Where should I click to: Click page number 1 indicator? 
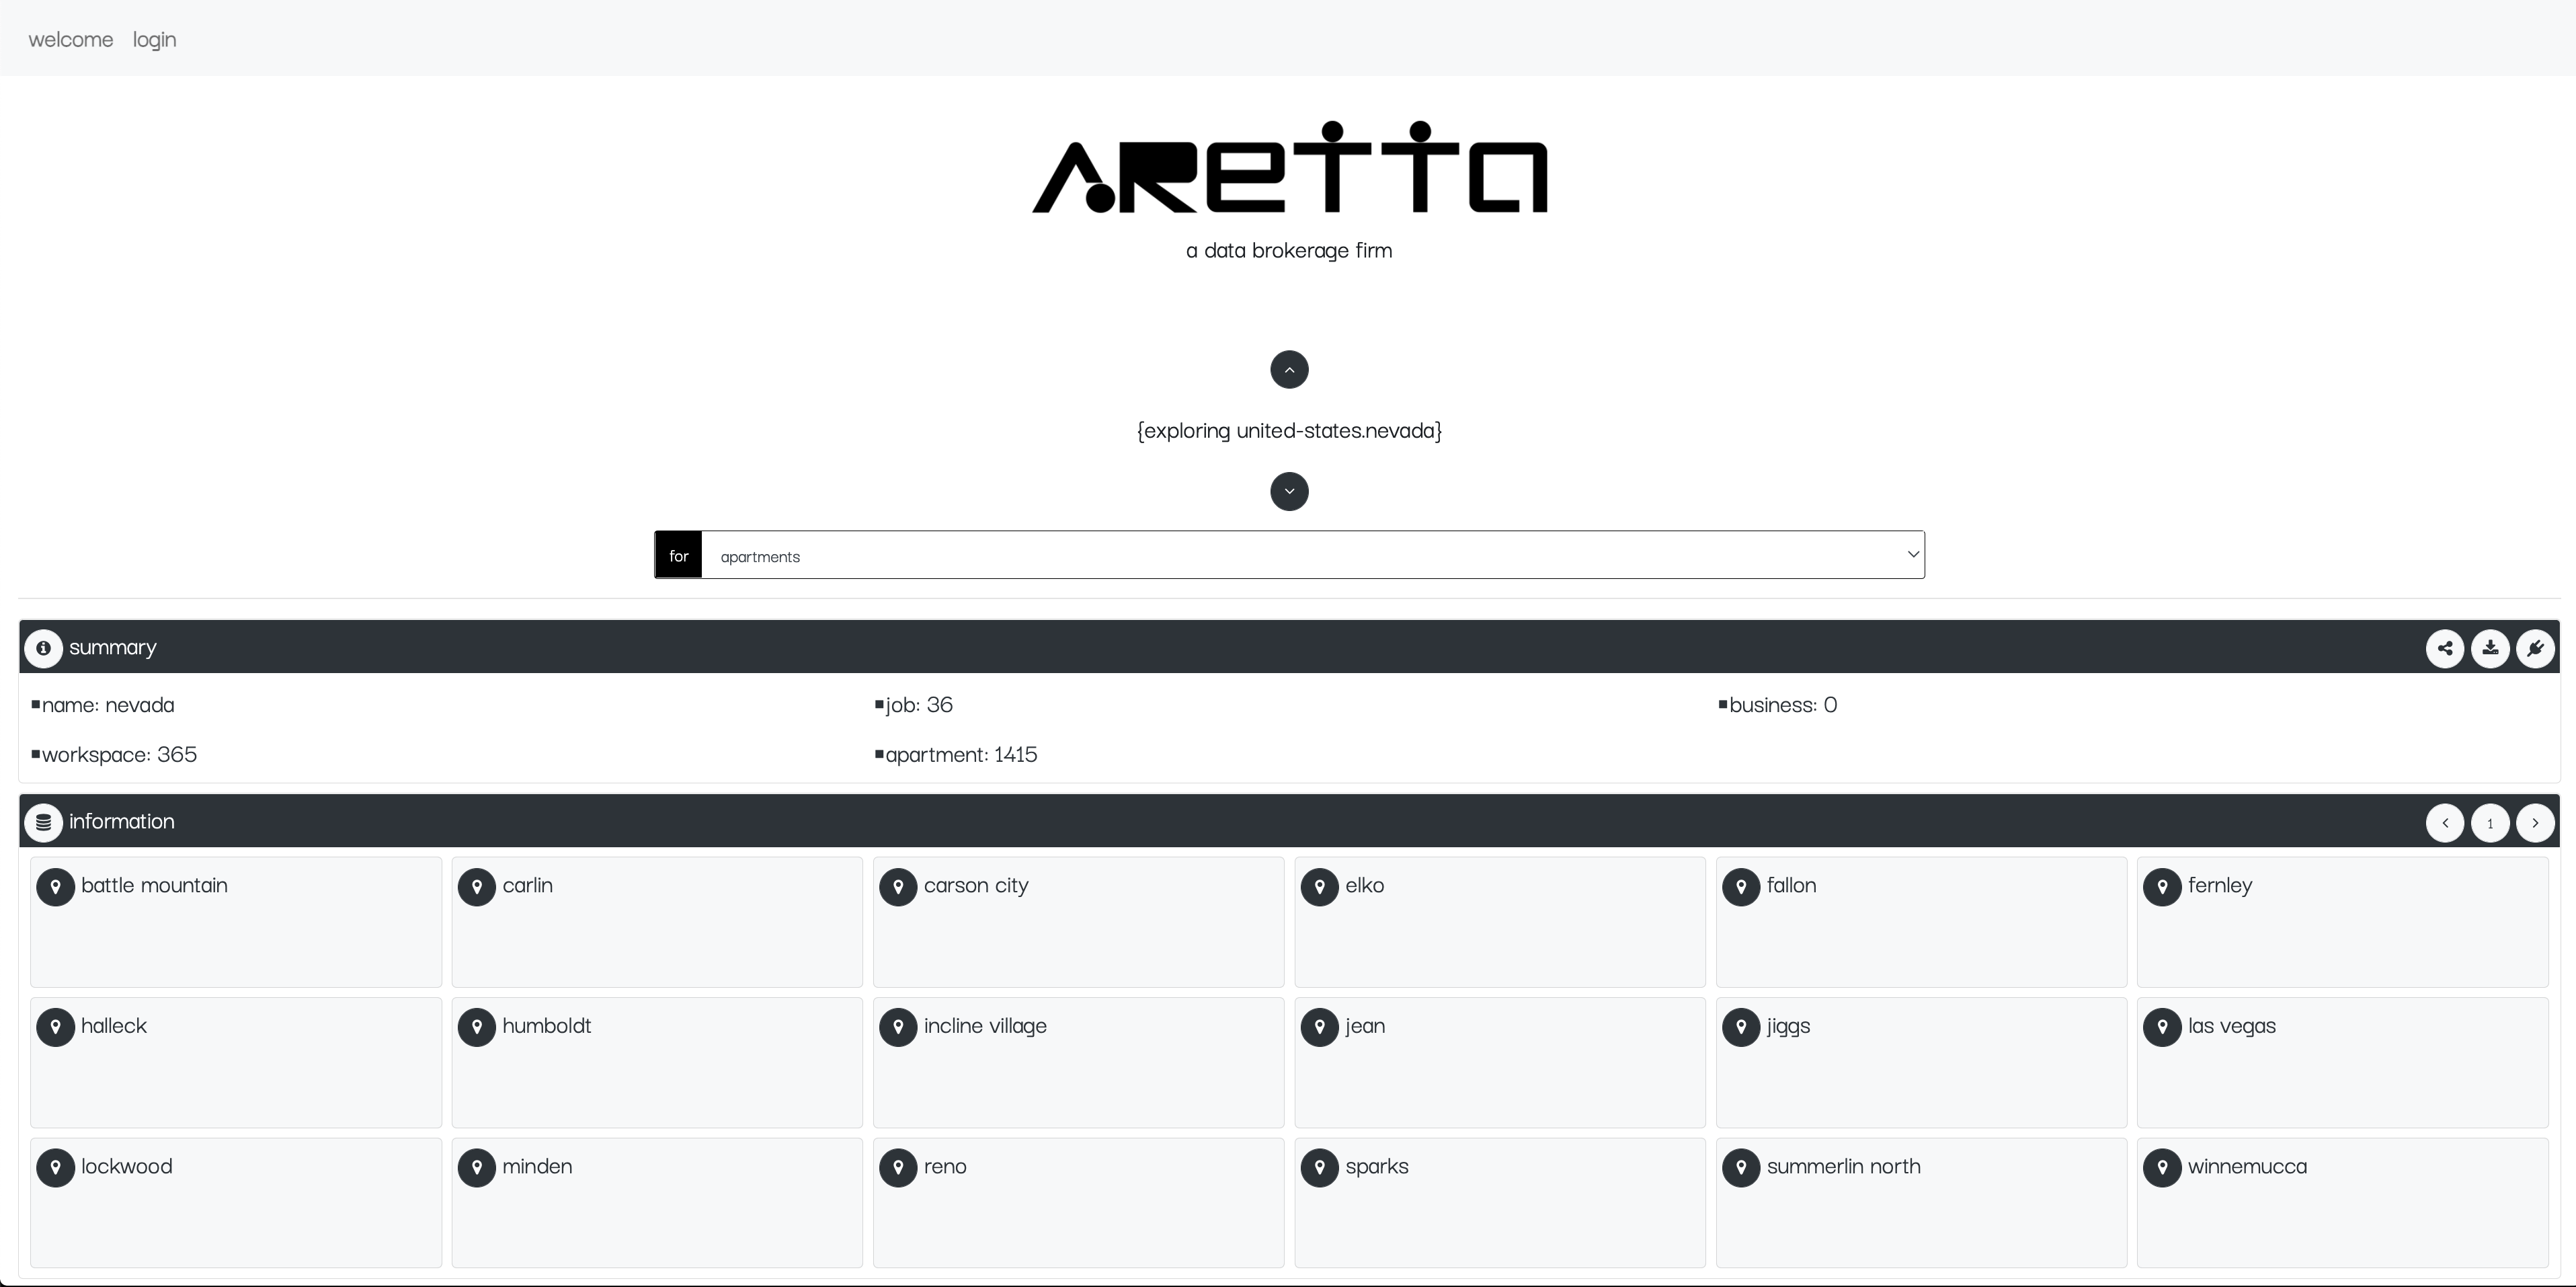coord(2490,823)
